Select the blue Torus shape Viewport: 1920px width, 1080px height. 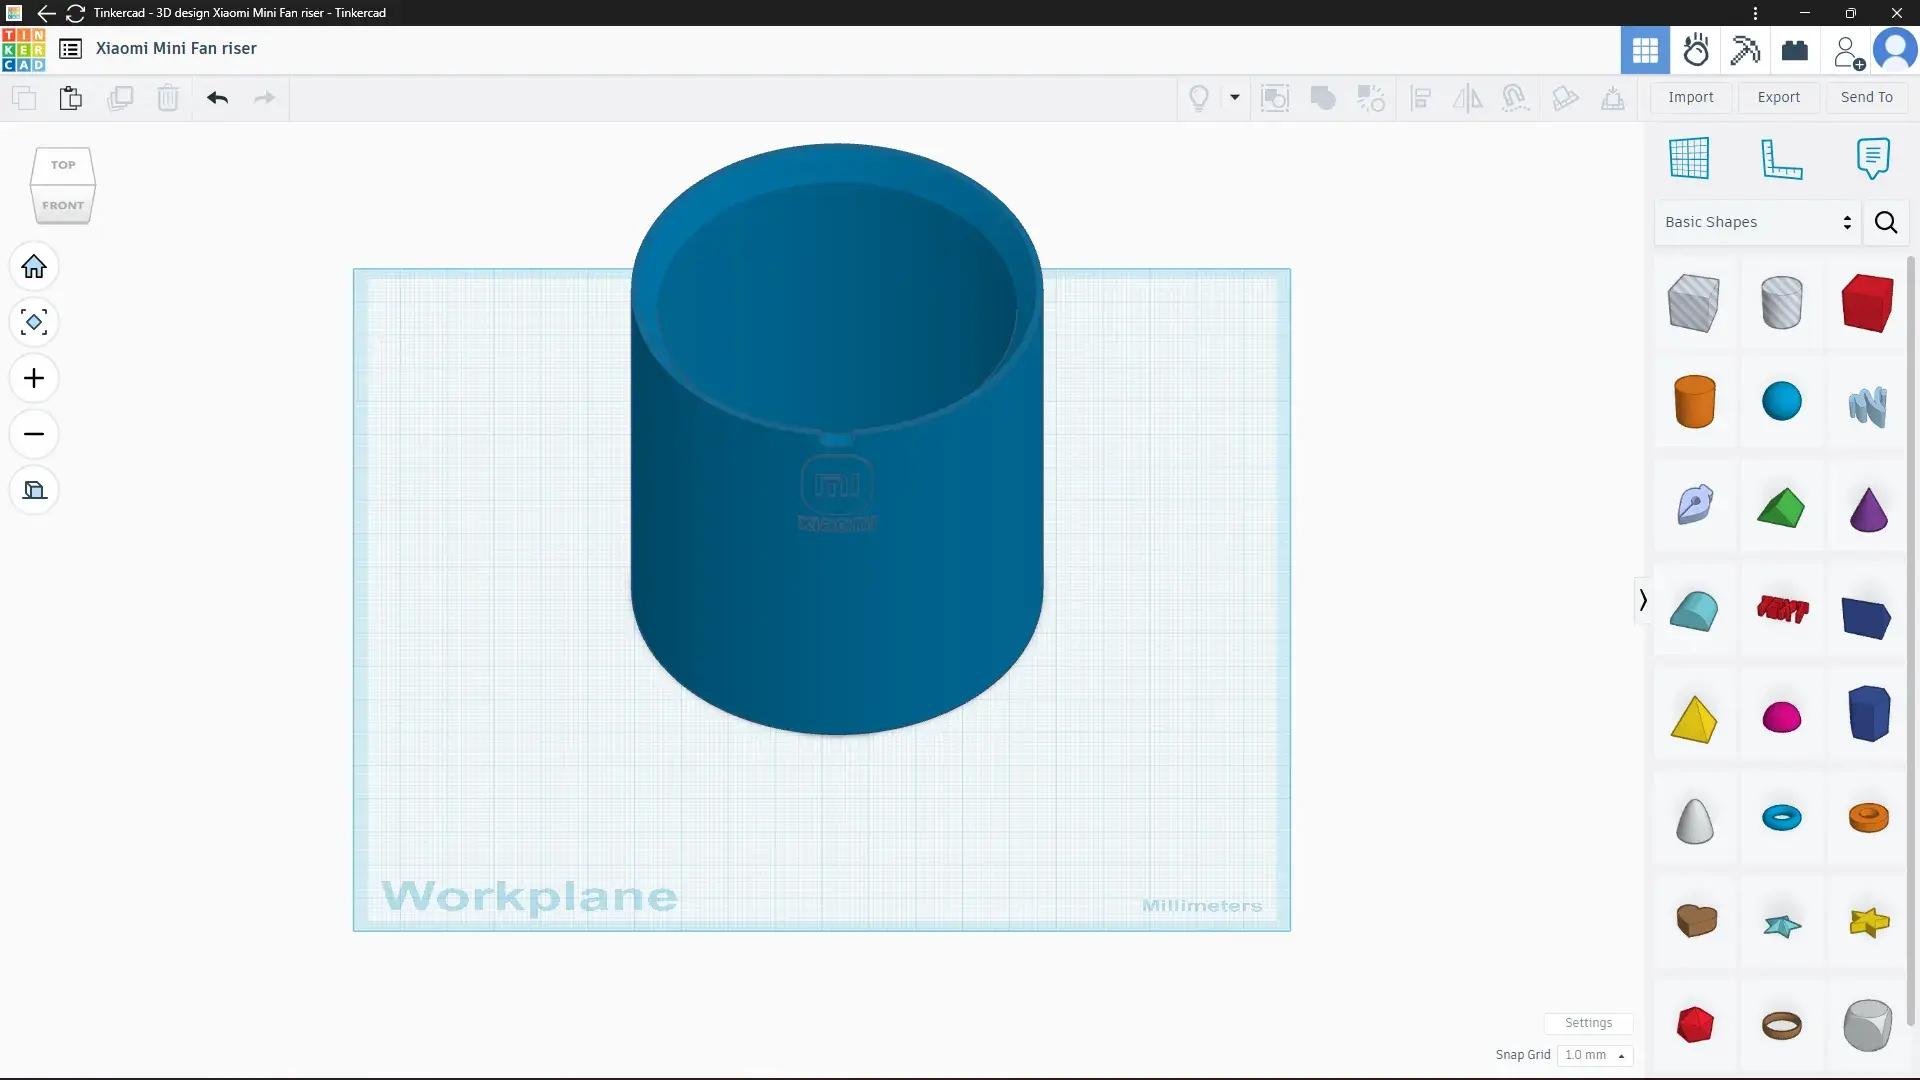coord(1781,818)
